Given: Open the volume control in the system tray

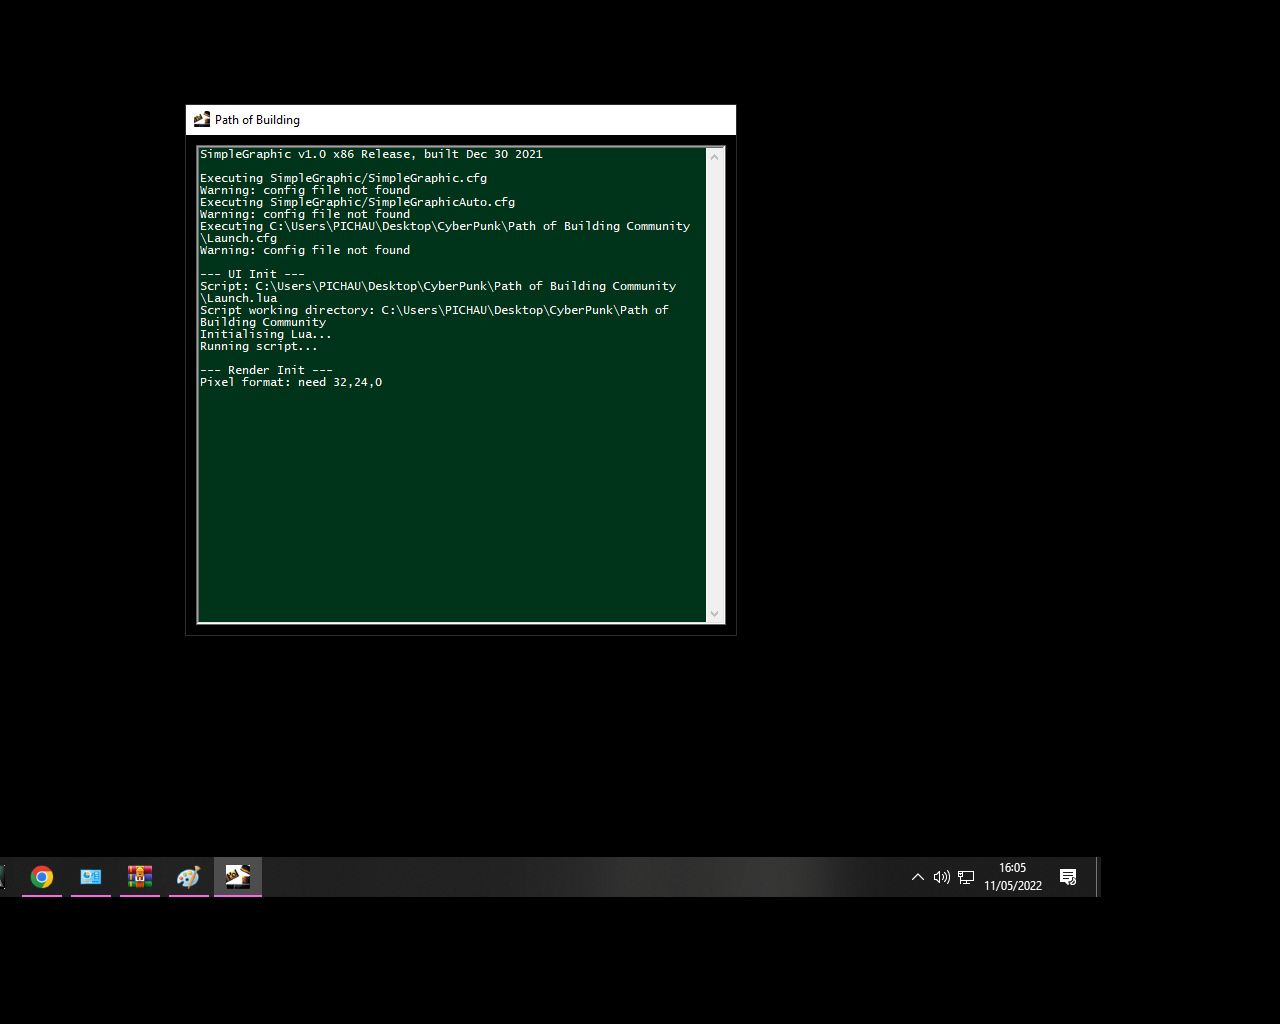Looking at the screenshot, I should point(941,877).
